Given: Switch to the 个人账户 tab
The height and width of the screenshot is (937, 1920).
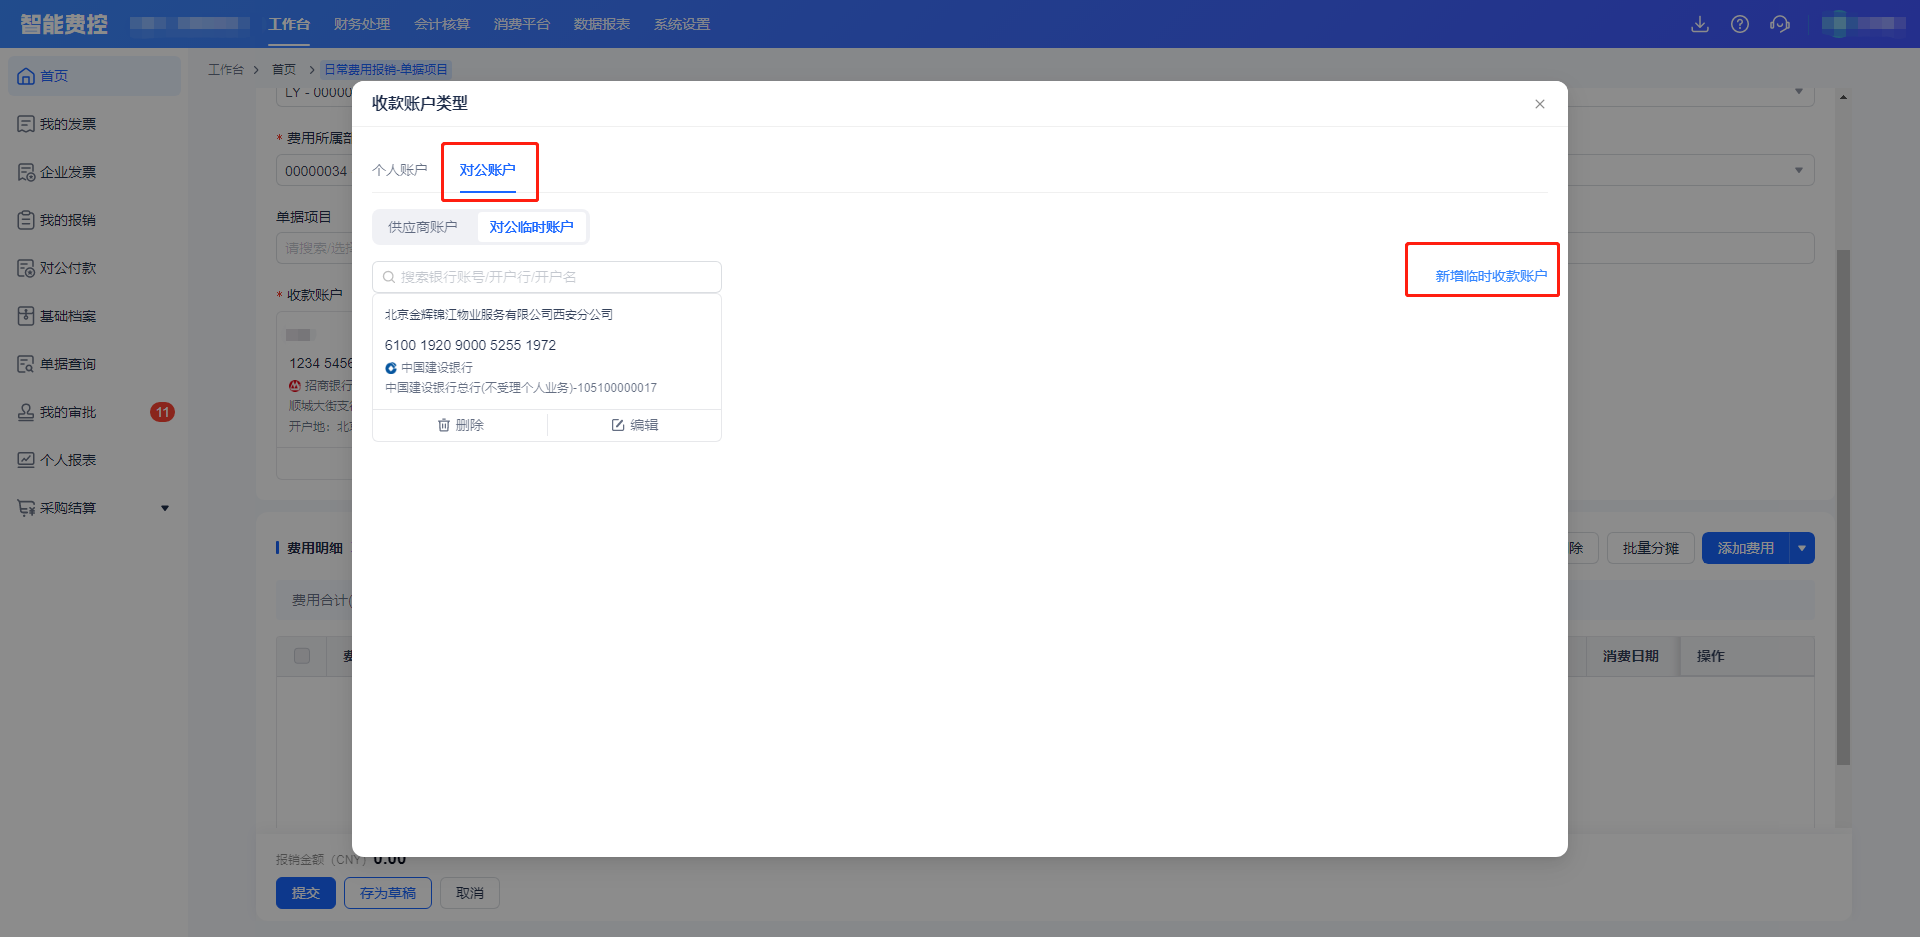Looking at the screenshot, I should pos(399,170).
